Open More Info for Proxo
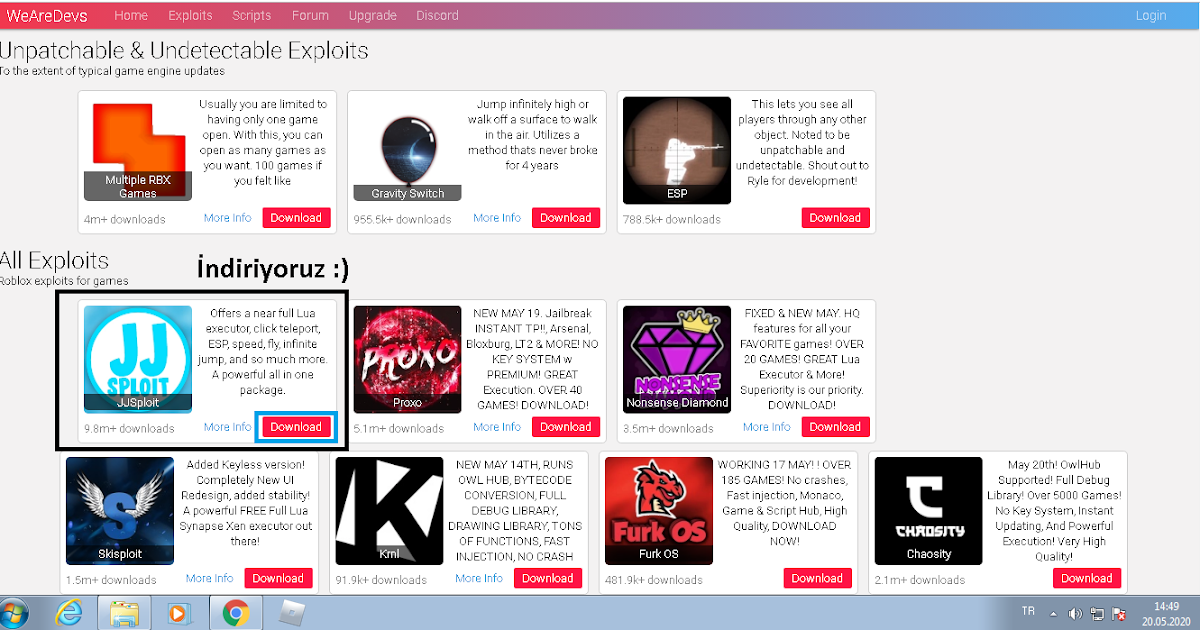1200x630 pixels. point(497,427)
